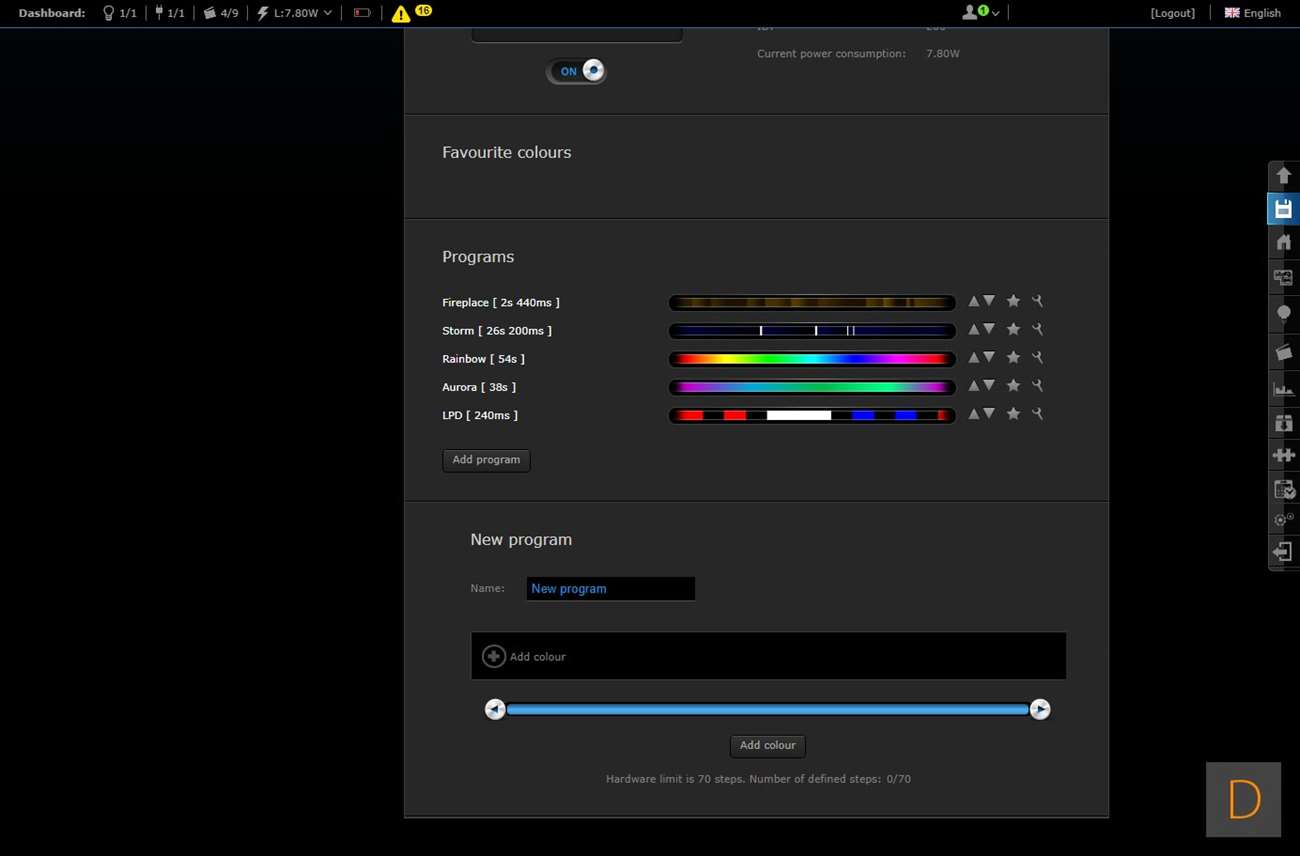Click the Add program button
This screenshot has height=856, width=1300.
point(486,460)
